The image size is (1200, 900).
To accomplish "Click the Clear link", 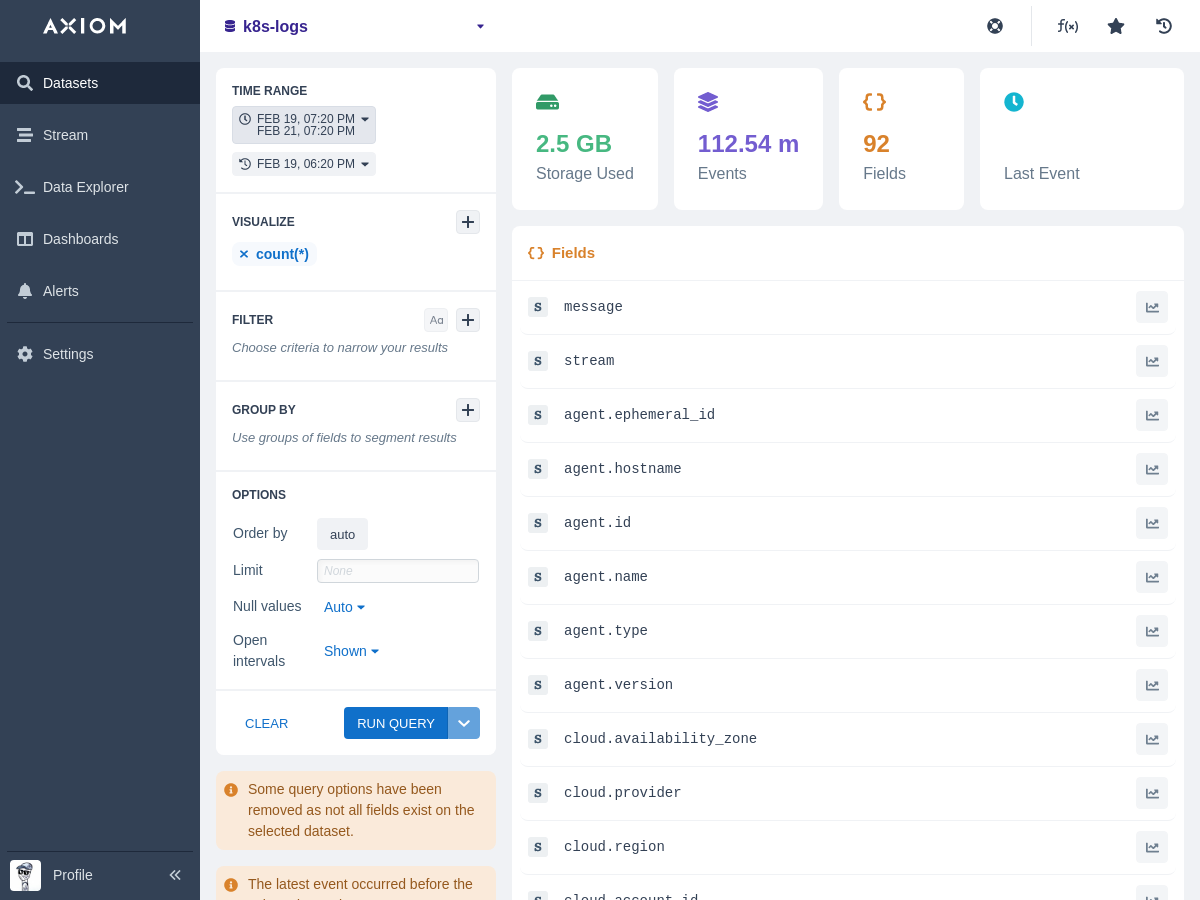I will pyautogui.click(x=266, y=723).
